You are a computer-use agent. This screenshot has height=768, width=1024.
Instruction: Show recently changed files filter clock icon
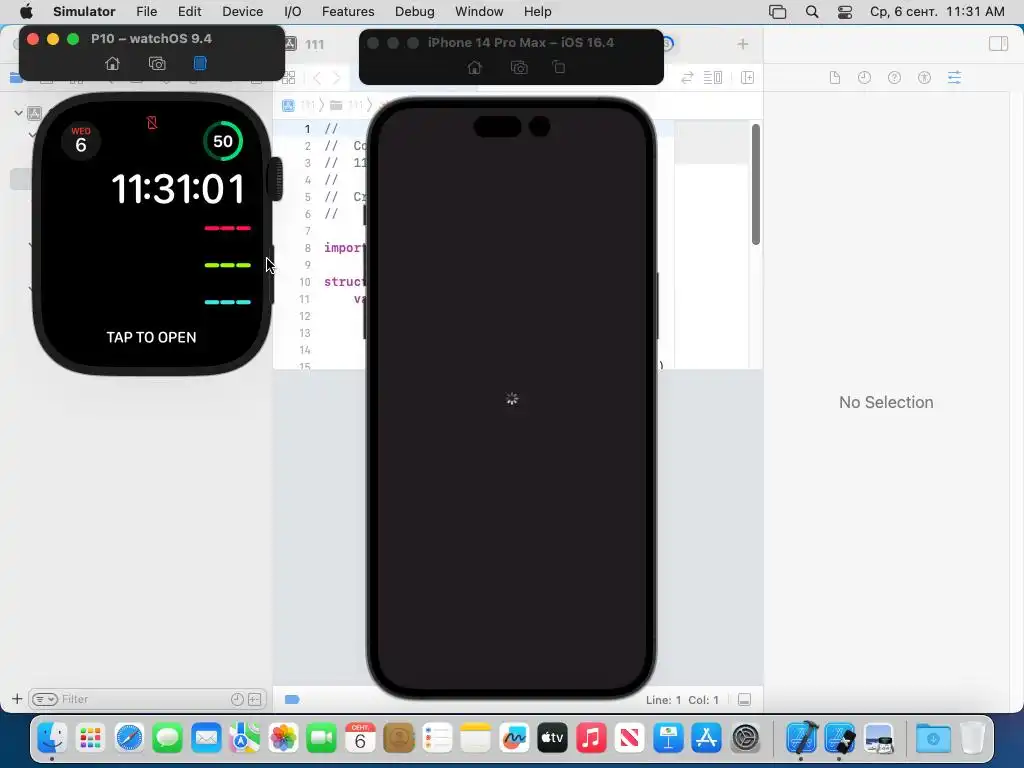click(237, 699)
